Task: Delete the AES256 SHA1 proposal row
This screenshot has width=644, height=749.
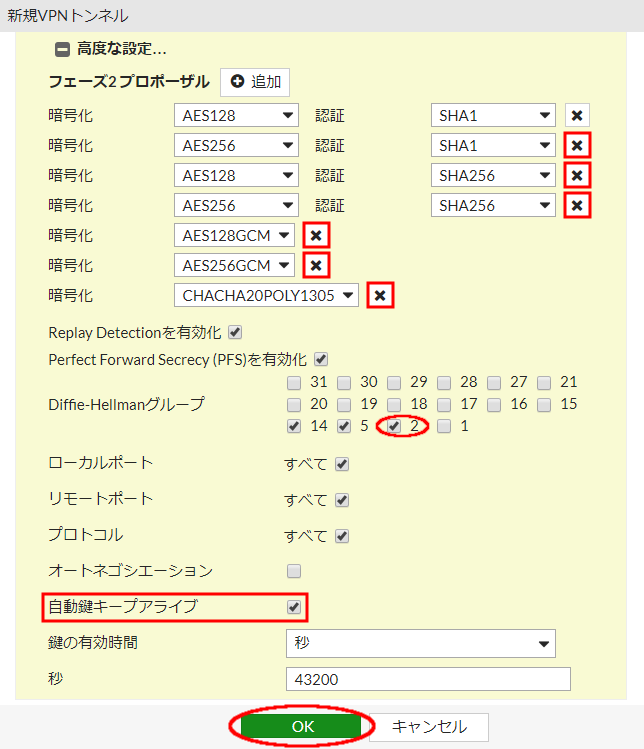Action: coord(577,145)
